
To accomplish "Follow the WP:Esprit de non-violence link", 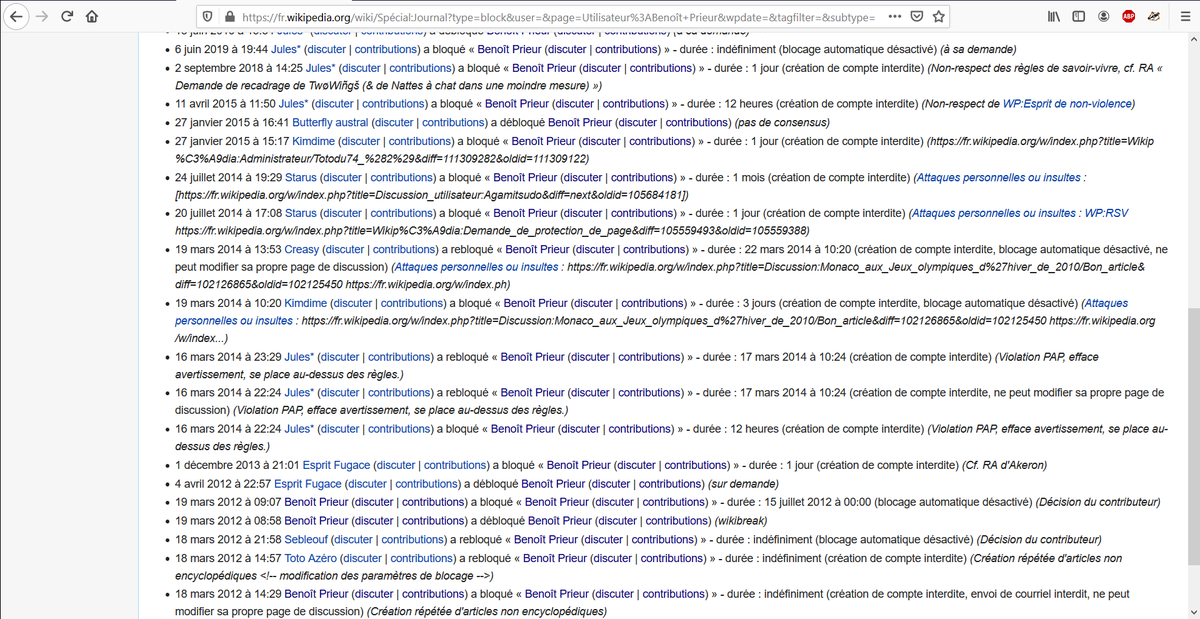I will [x=1067, y=104].
